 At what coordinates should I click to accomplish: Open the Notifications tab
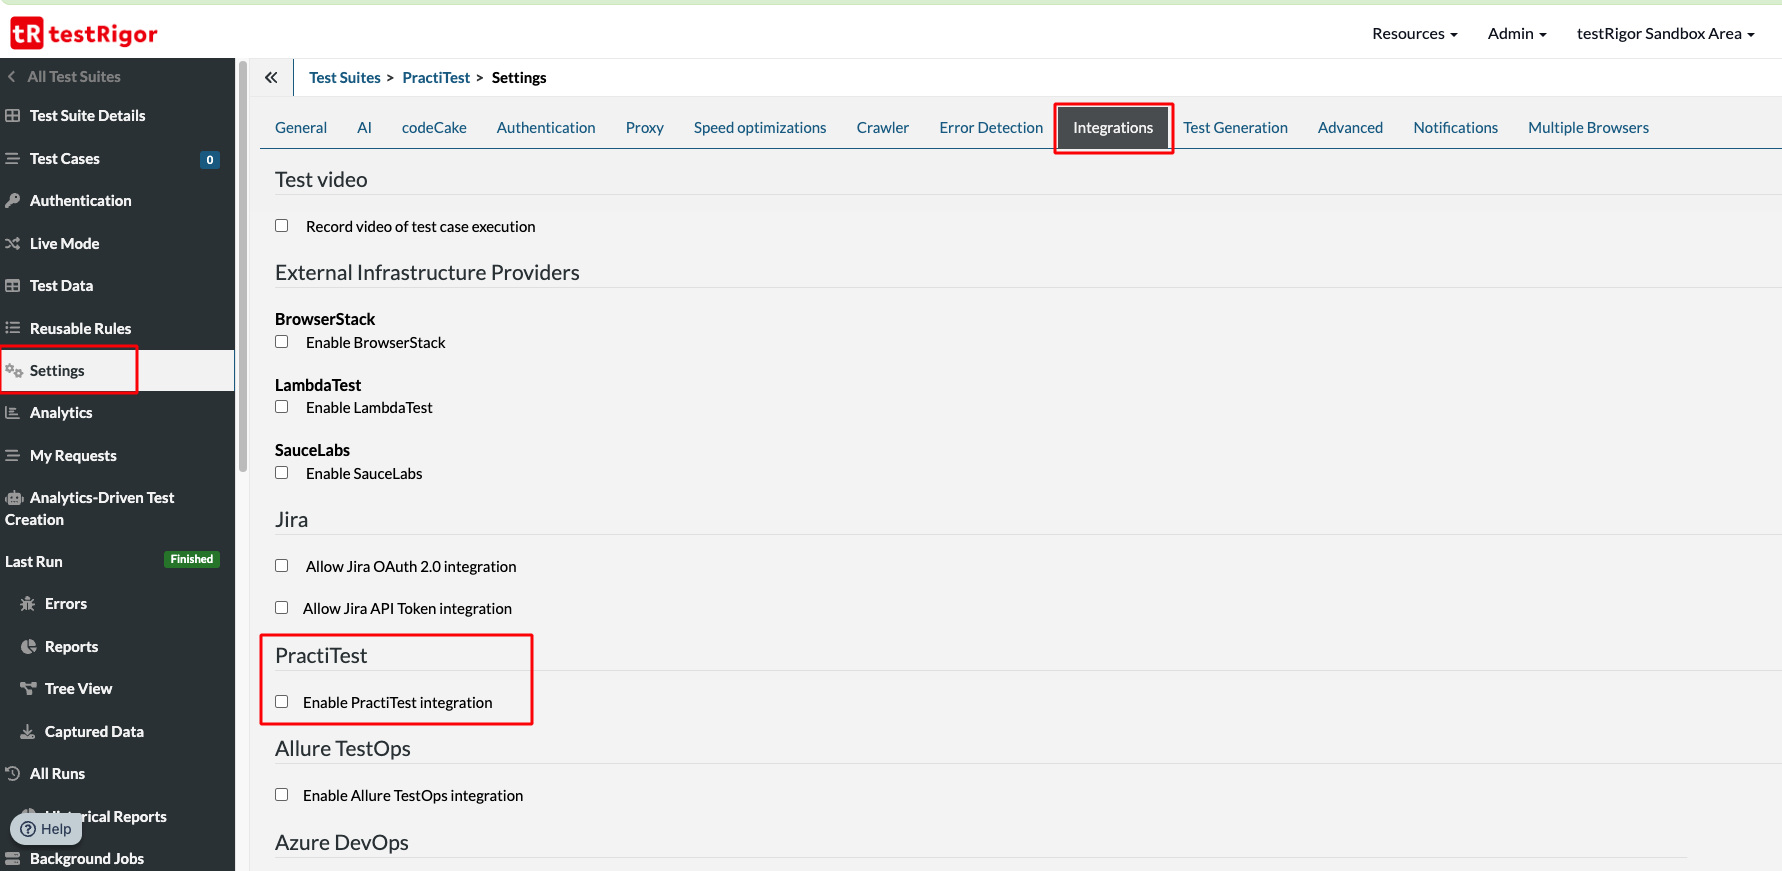[x=1456, y=128]
